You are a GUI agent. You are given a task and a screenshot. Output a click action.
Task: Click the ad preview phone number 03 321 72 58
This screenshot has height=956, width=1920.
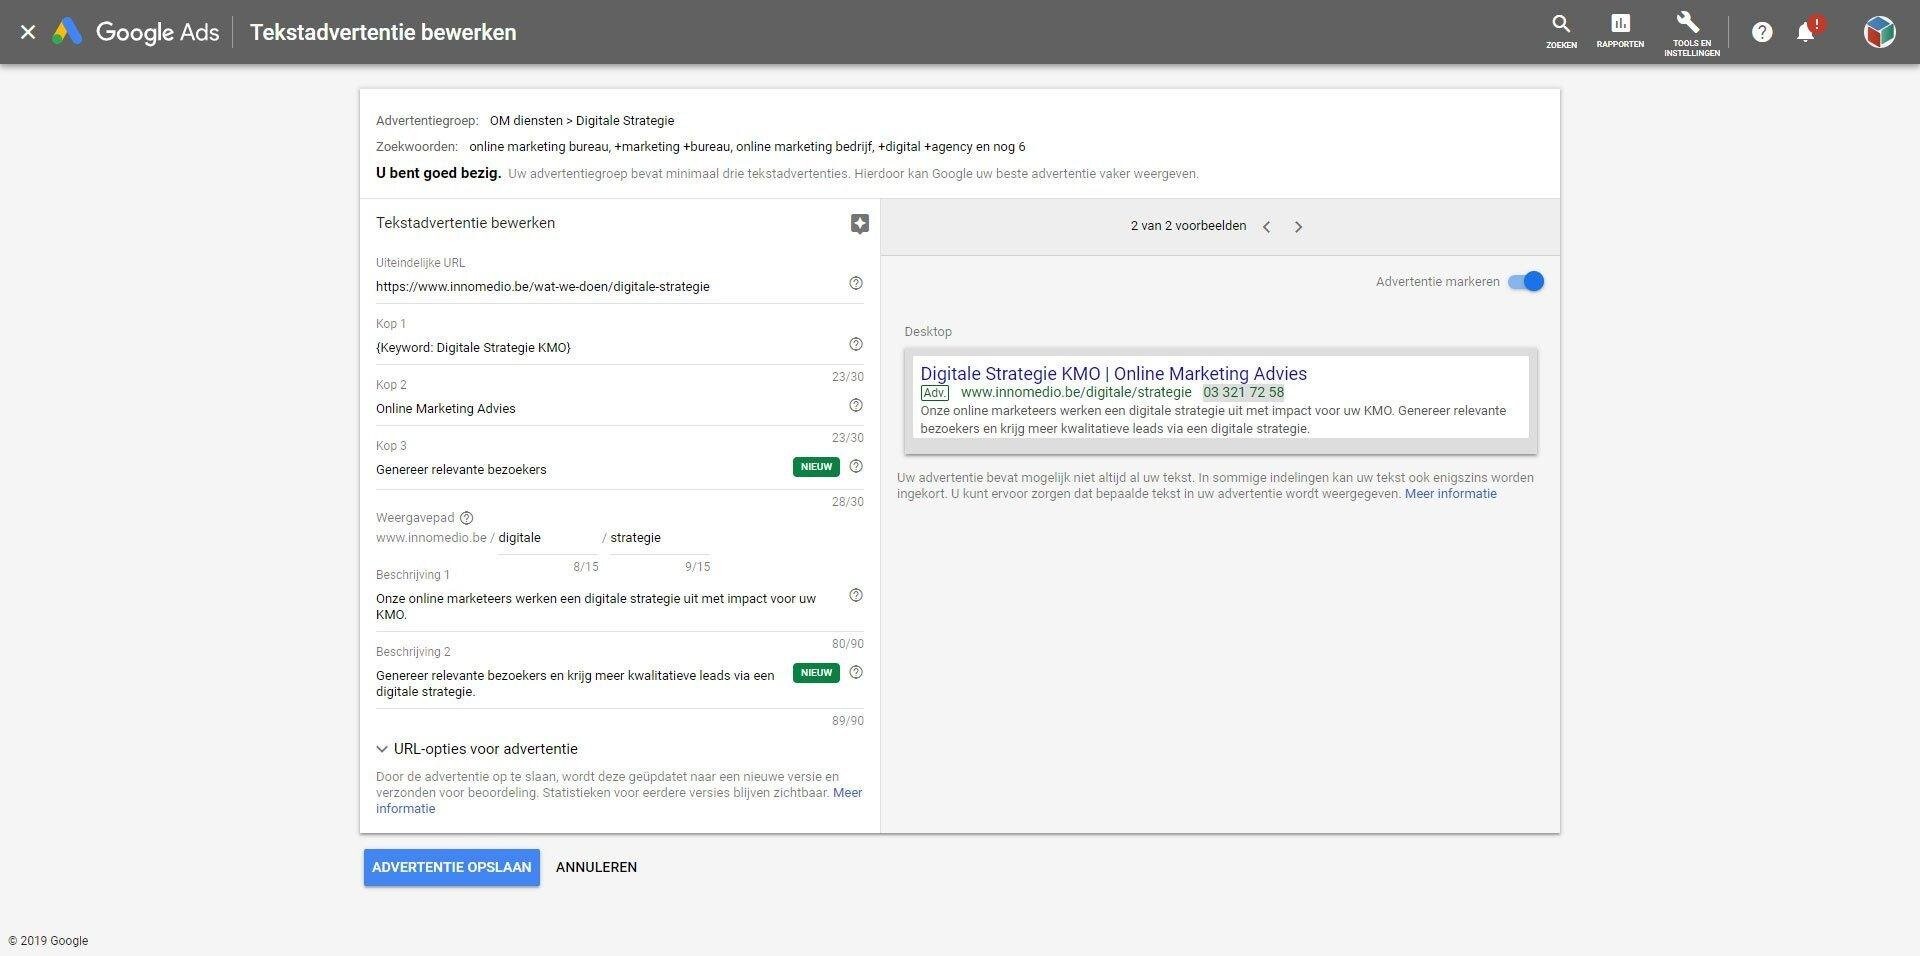(1243, 392)
